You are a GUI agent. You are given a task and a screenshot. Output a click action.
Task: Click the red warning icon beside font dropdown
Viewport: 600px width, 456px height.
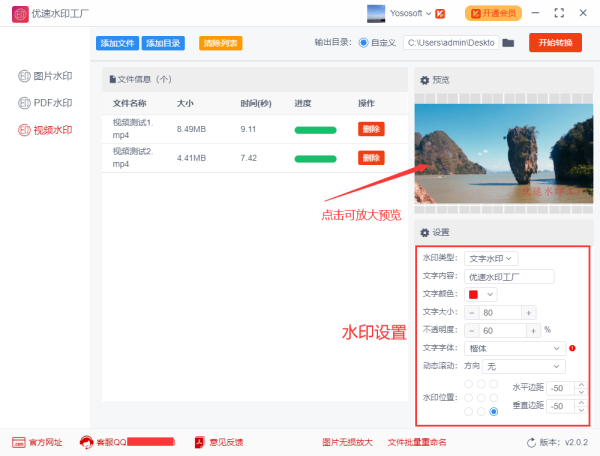572,348
